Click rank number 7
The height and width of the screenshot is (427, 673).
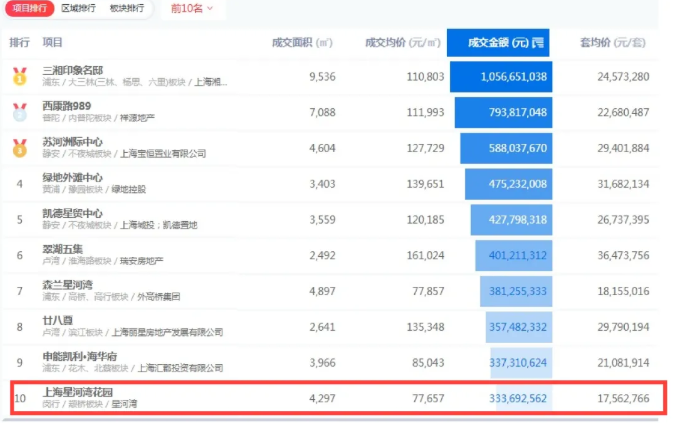coord(20,291)
